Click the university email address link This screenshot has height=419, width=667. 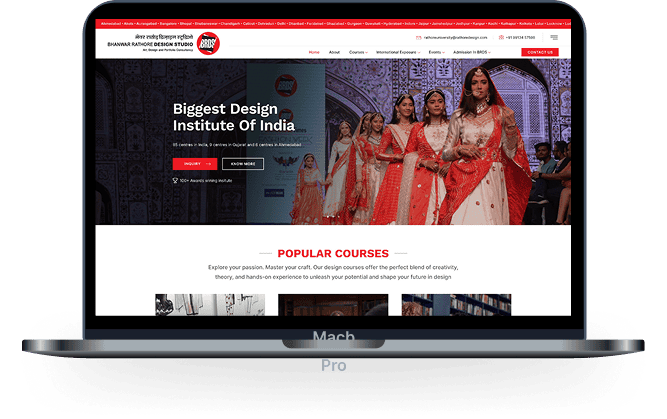click(x=452, y=38)
